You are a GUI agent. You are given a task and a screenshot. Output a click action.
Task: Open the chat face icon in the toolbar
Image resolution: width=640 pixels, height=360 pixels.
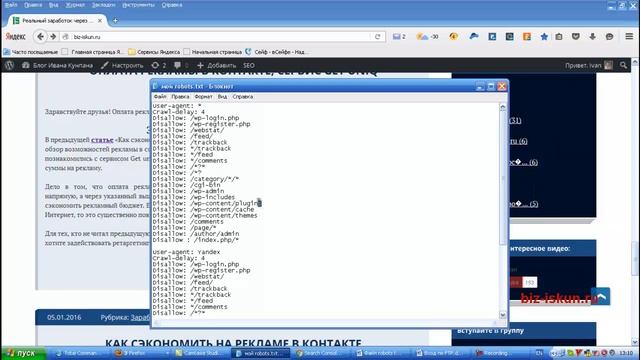coord(609,36)
